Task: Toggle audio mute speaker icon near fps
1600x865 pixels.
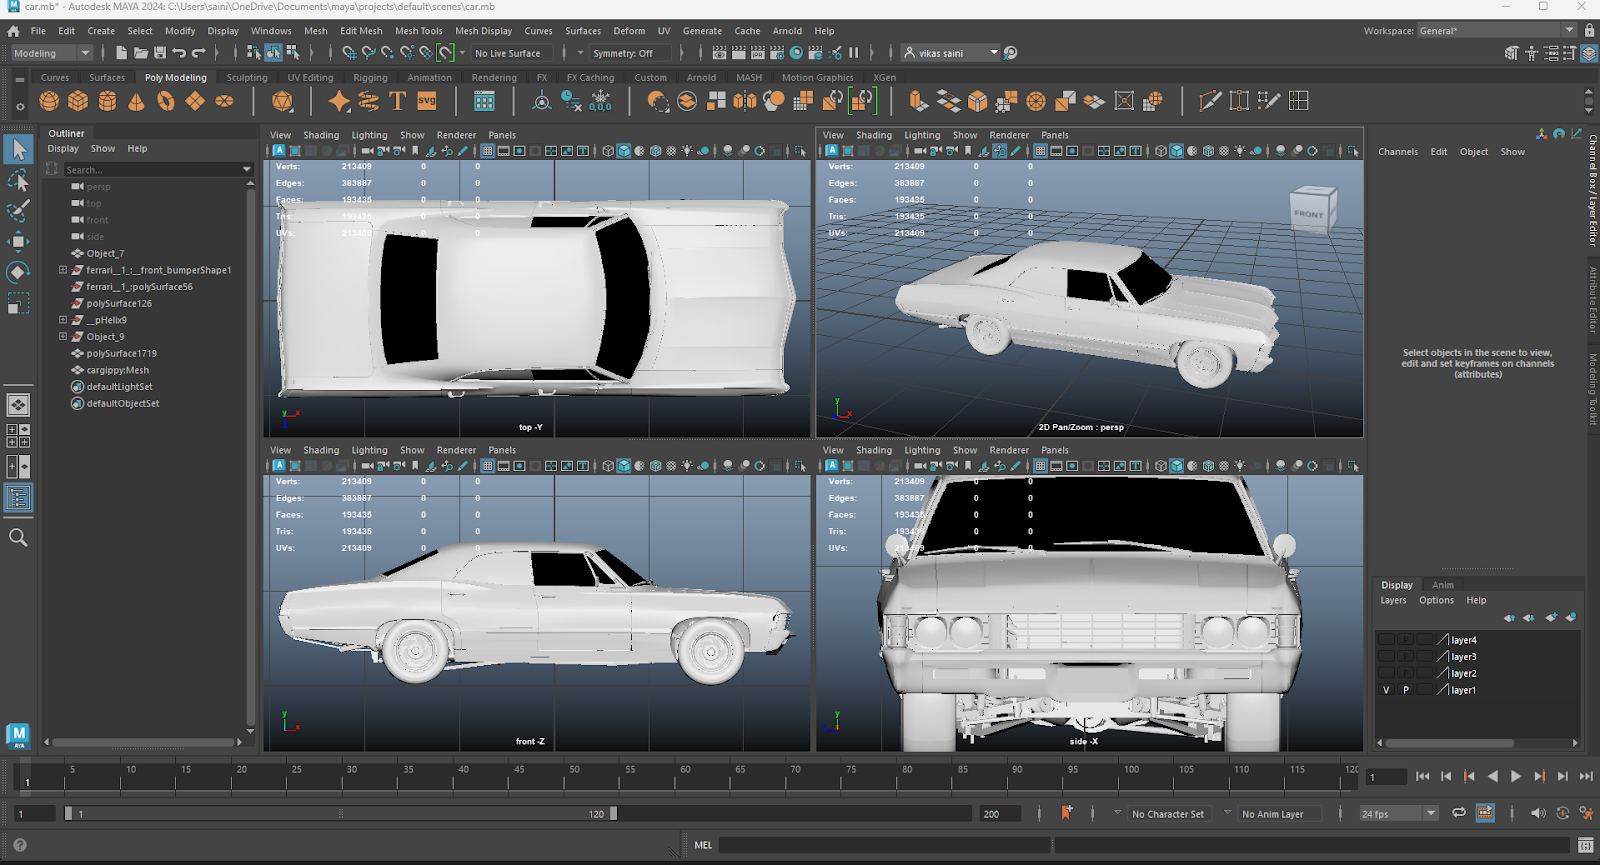Action: [x=1538, y=813]
